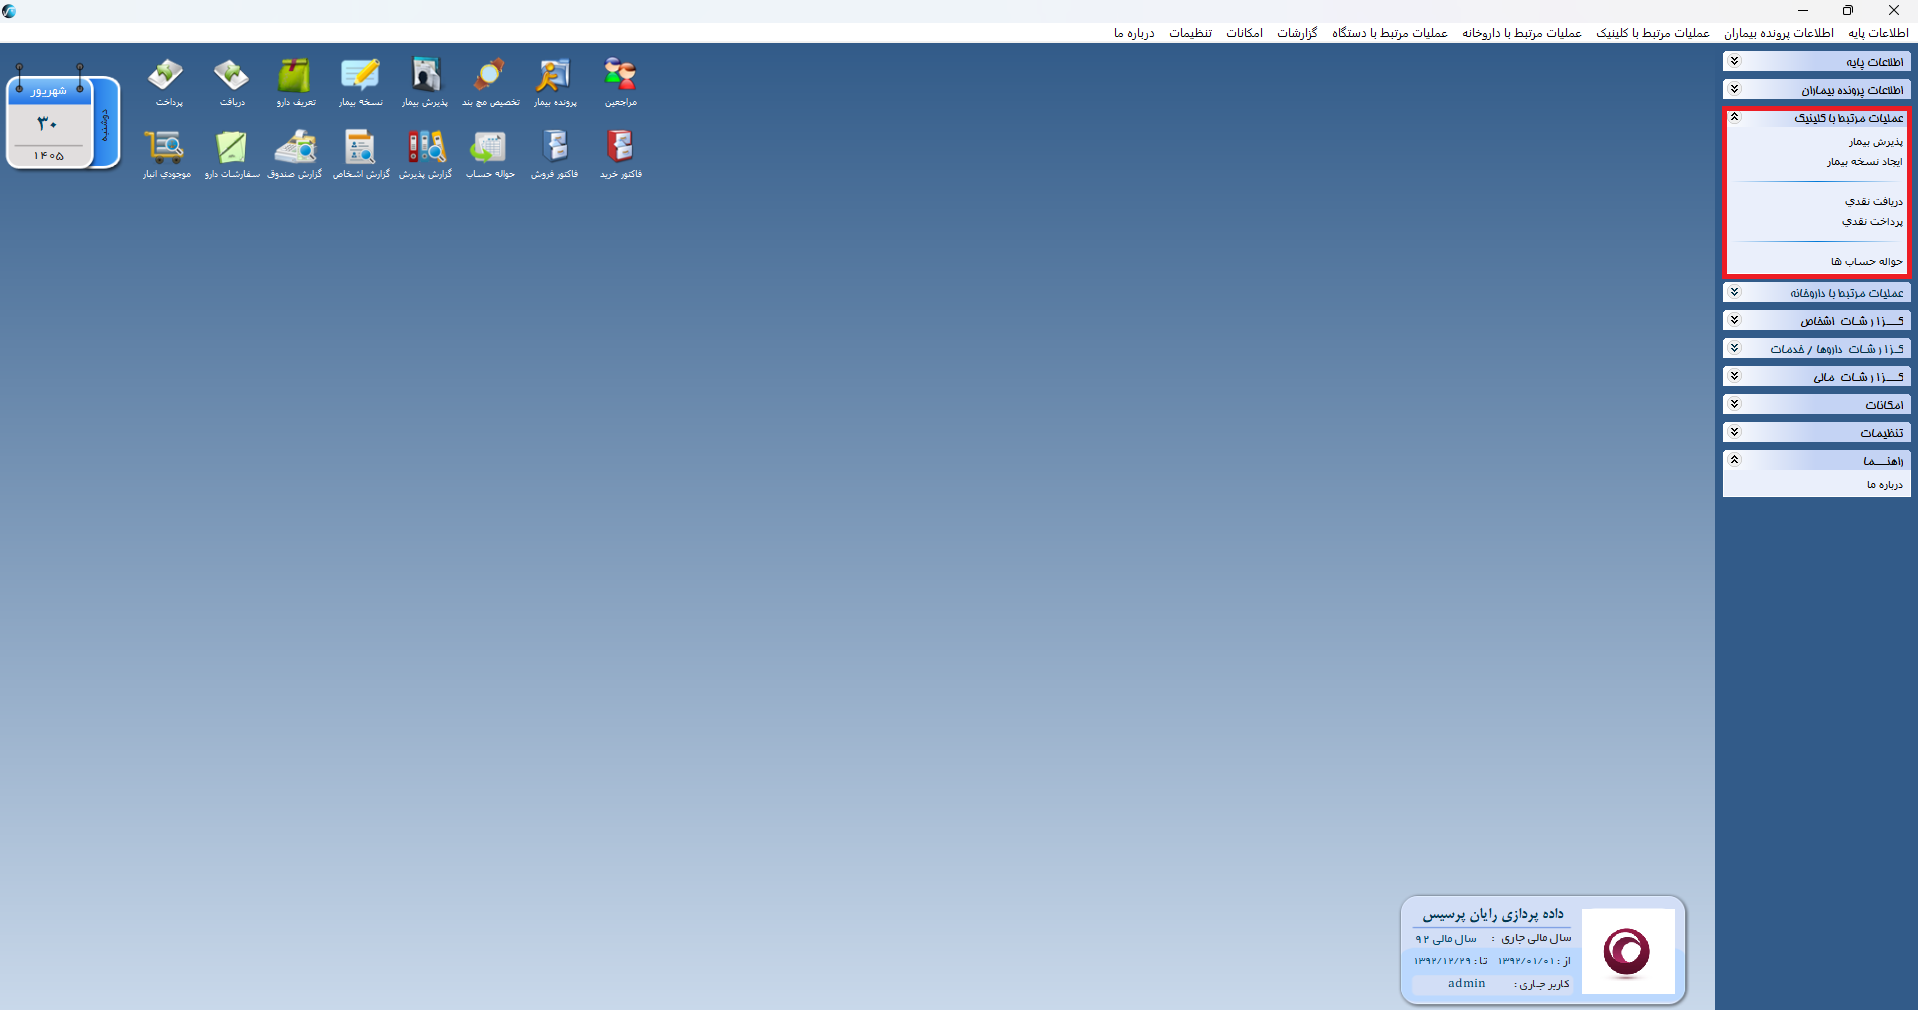
Task: Open the پرونده بیمار patient file icon
Action: coord(555,82)
